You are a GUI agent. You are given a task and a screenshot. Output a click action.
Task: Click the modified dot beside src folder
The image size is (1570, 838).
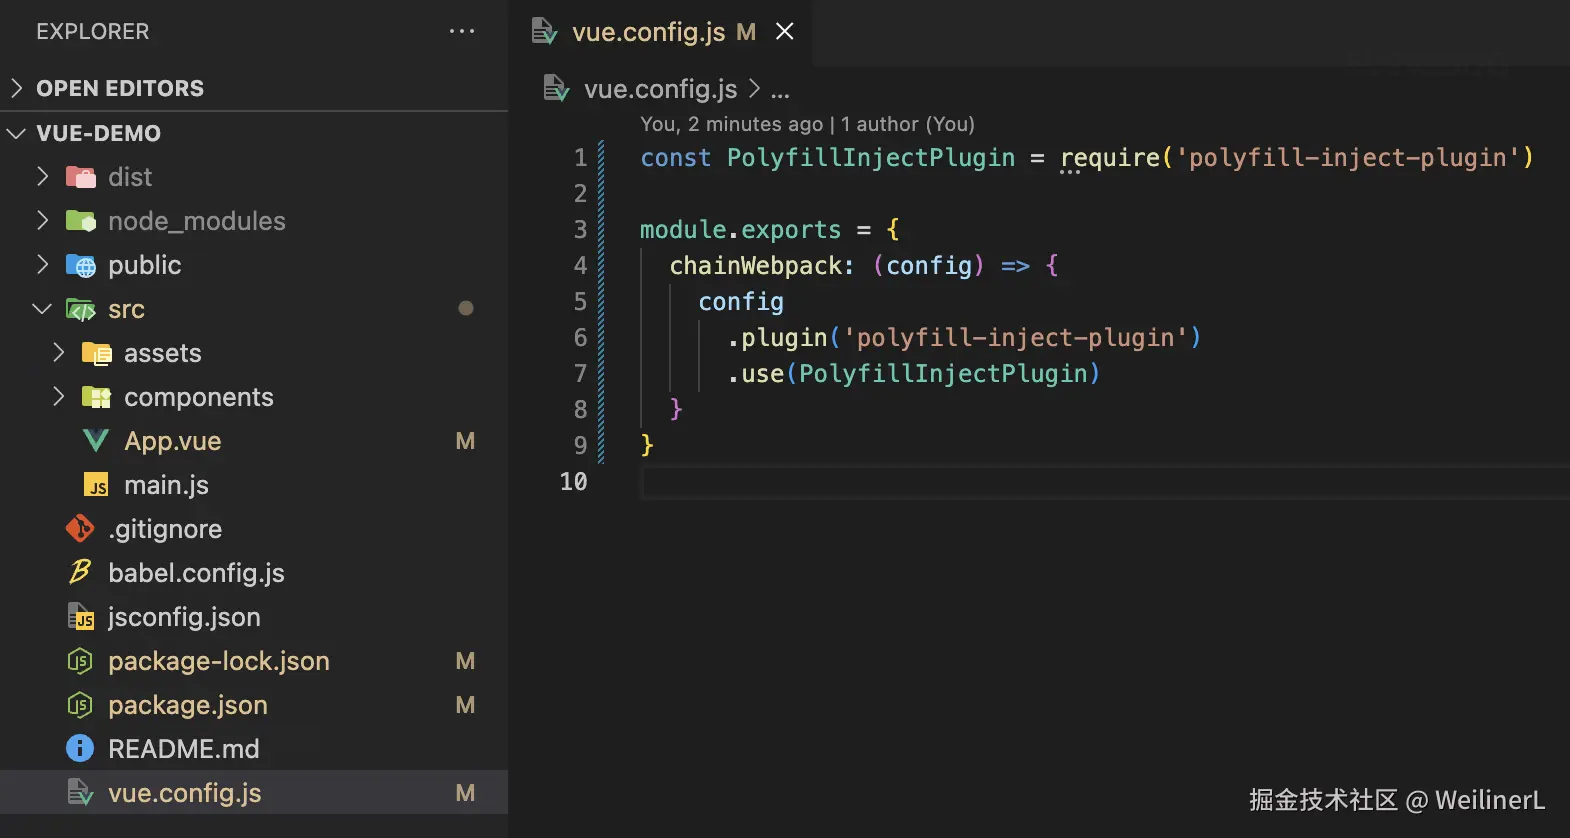[x=465, y=308]
